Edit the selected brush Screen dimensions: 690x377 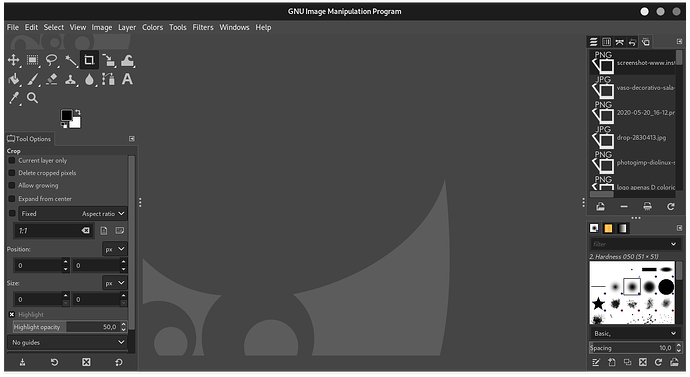[x=596, y=362]
